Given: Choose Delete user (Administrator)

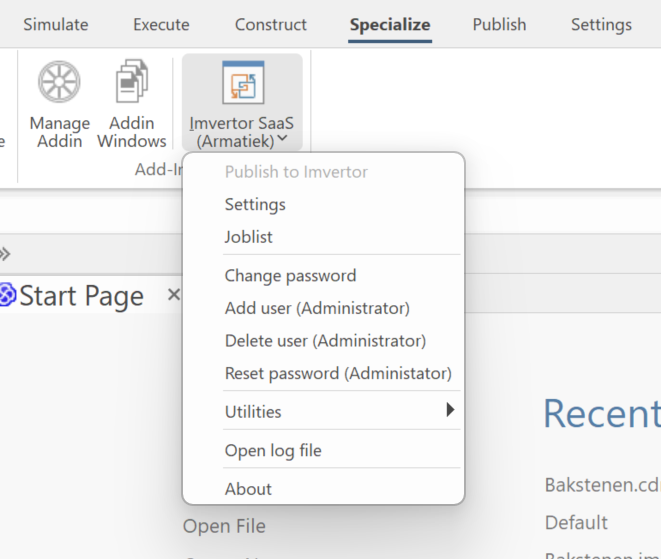Looking at the screenshot, I should coord(325,341).
